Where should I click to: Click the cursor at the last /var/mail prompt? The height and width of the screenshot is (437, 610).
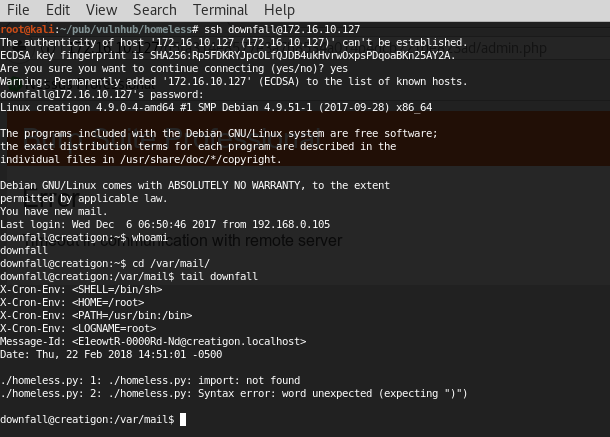183,419
